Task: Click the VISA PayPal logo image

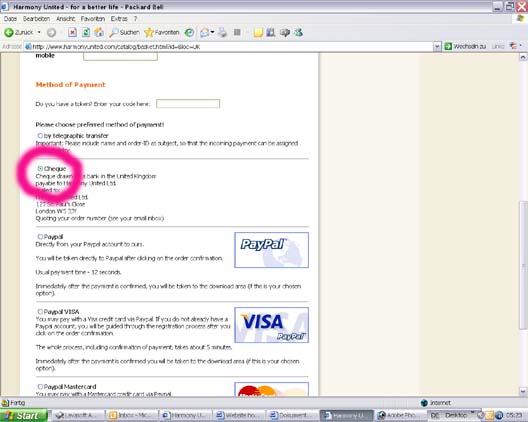Action: [271, 325]
